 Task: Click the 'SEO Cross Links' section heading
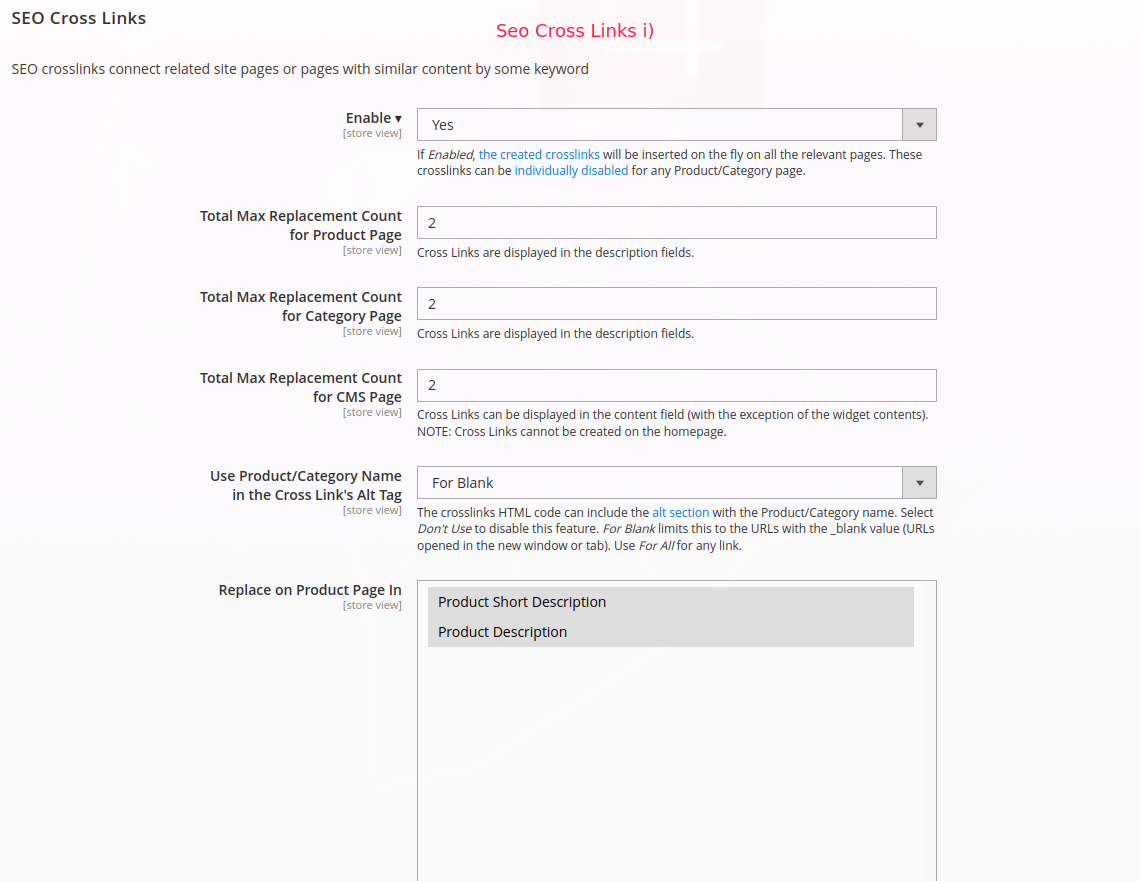pos(78,18)
